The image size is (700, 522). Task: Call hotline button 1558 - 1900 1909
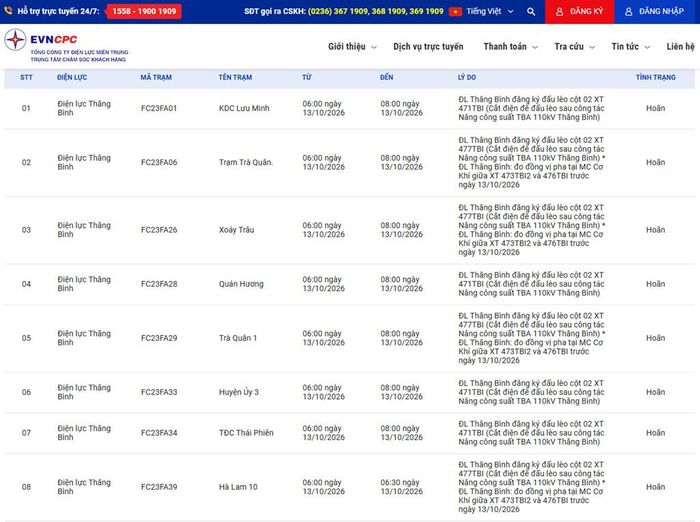coord(144,11)
